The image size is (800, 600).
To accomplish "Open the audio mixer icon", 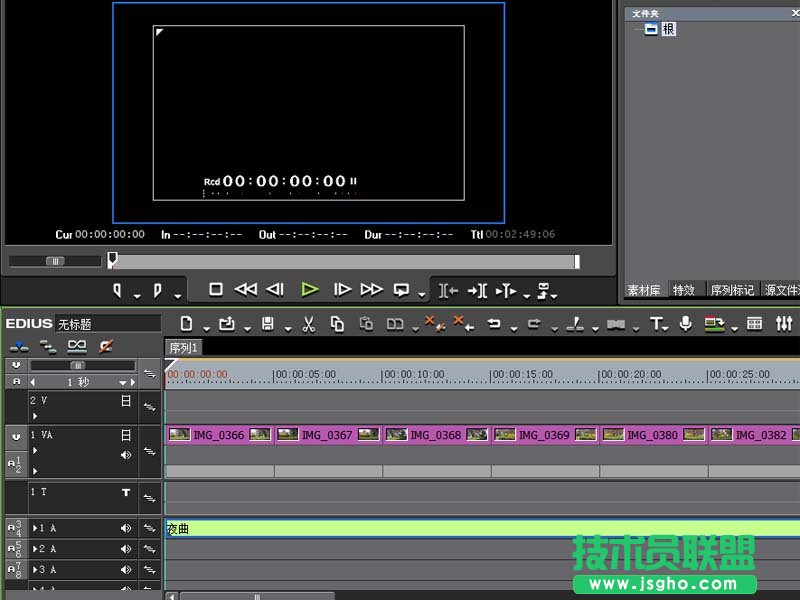I will pos(784,323).
